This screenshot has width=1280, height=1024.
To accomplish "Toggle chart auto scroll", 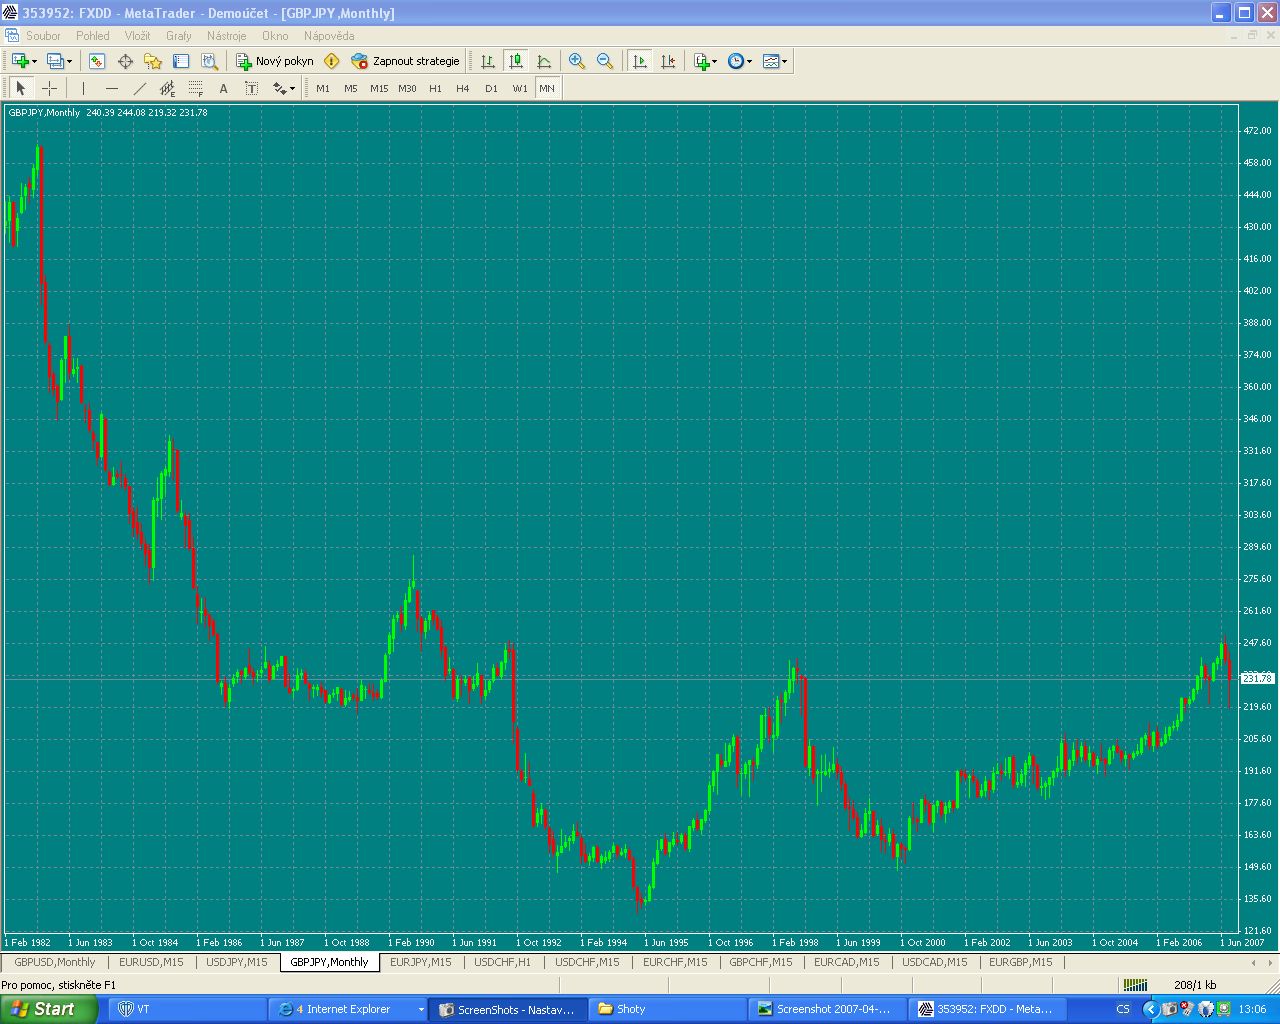I will 640,61.
